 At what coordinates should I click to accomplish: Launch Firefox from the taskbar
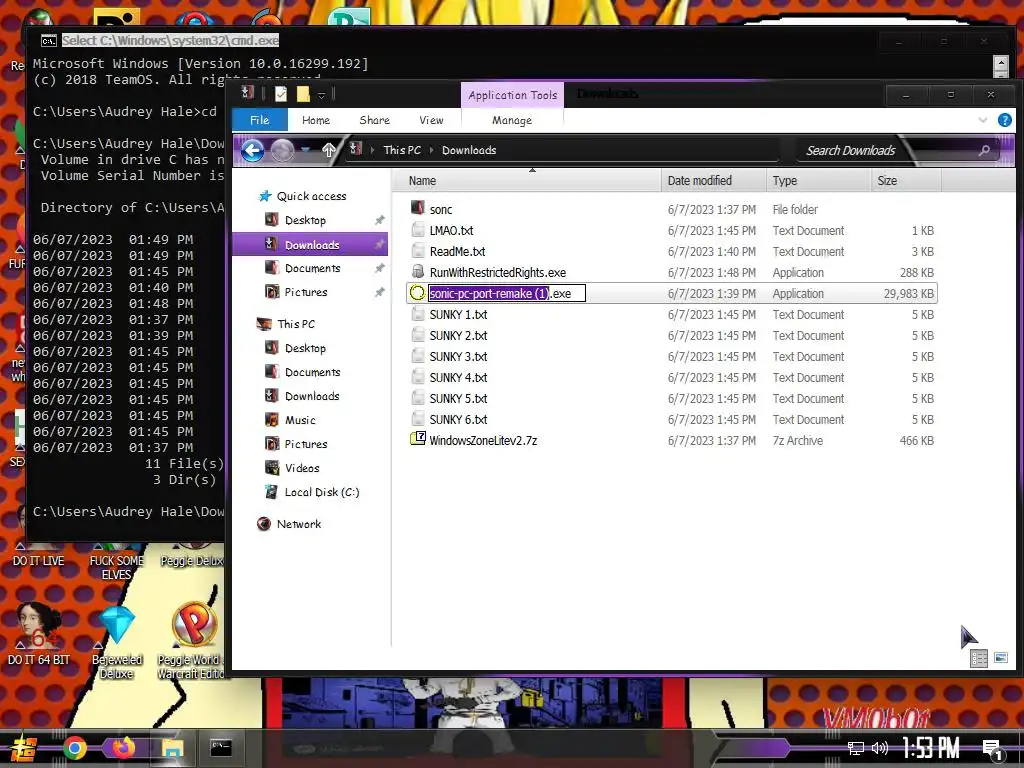pyautogui.click(x=123, y=747)
